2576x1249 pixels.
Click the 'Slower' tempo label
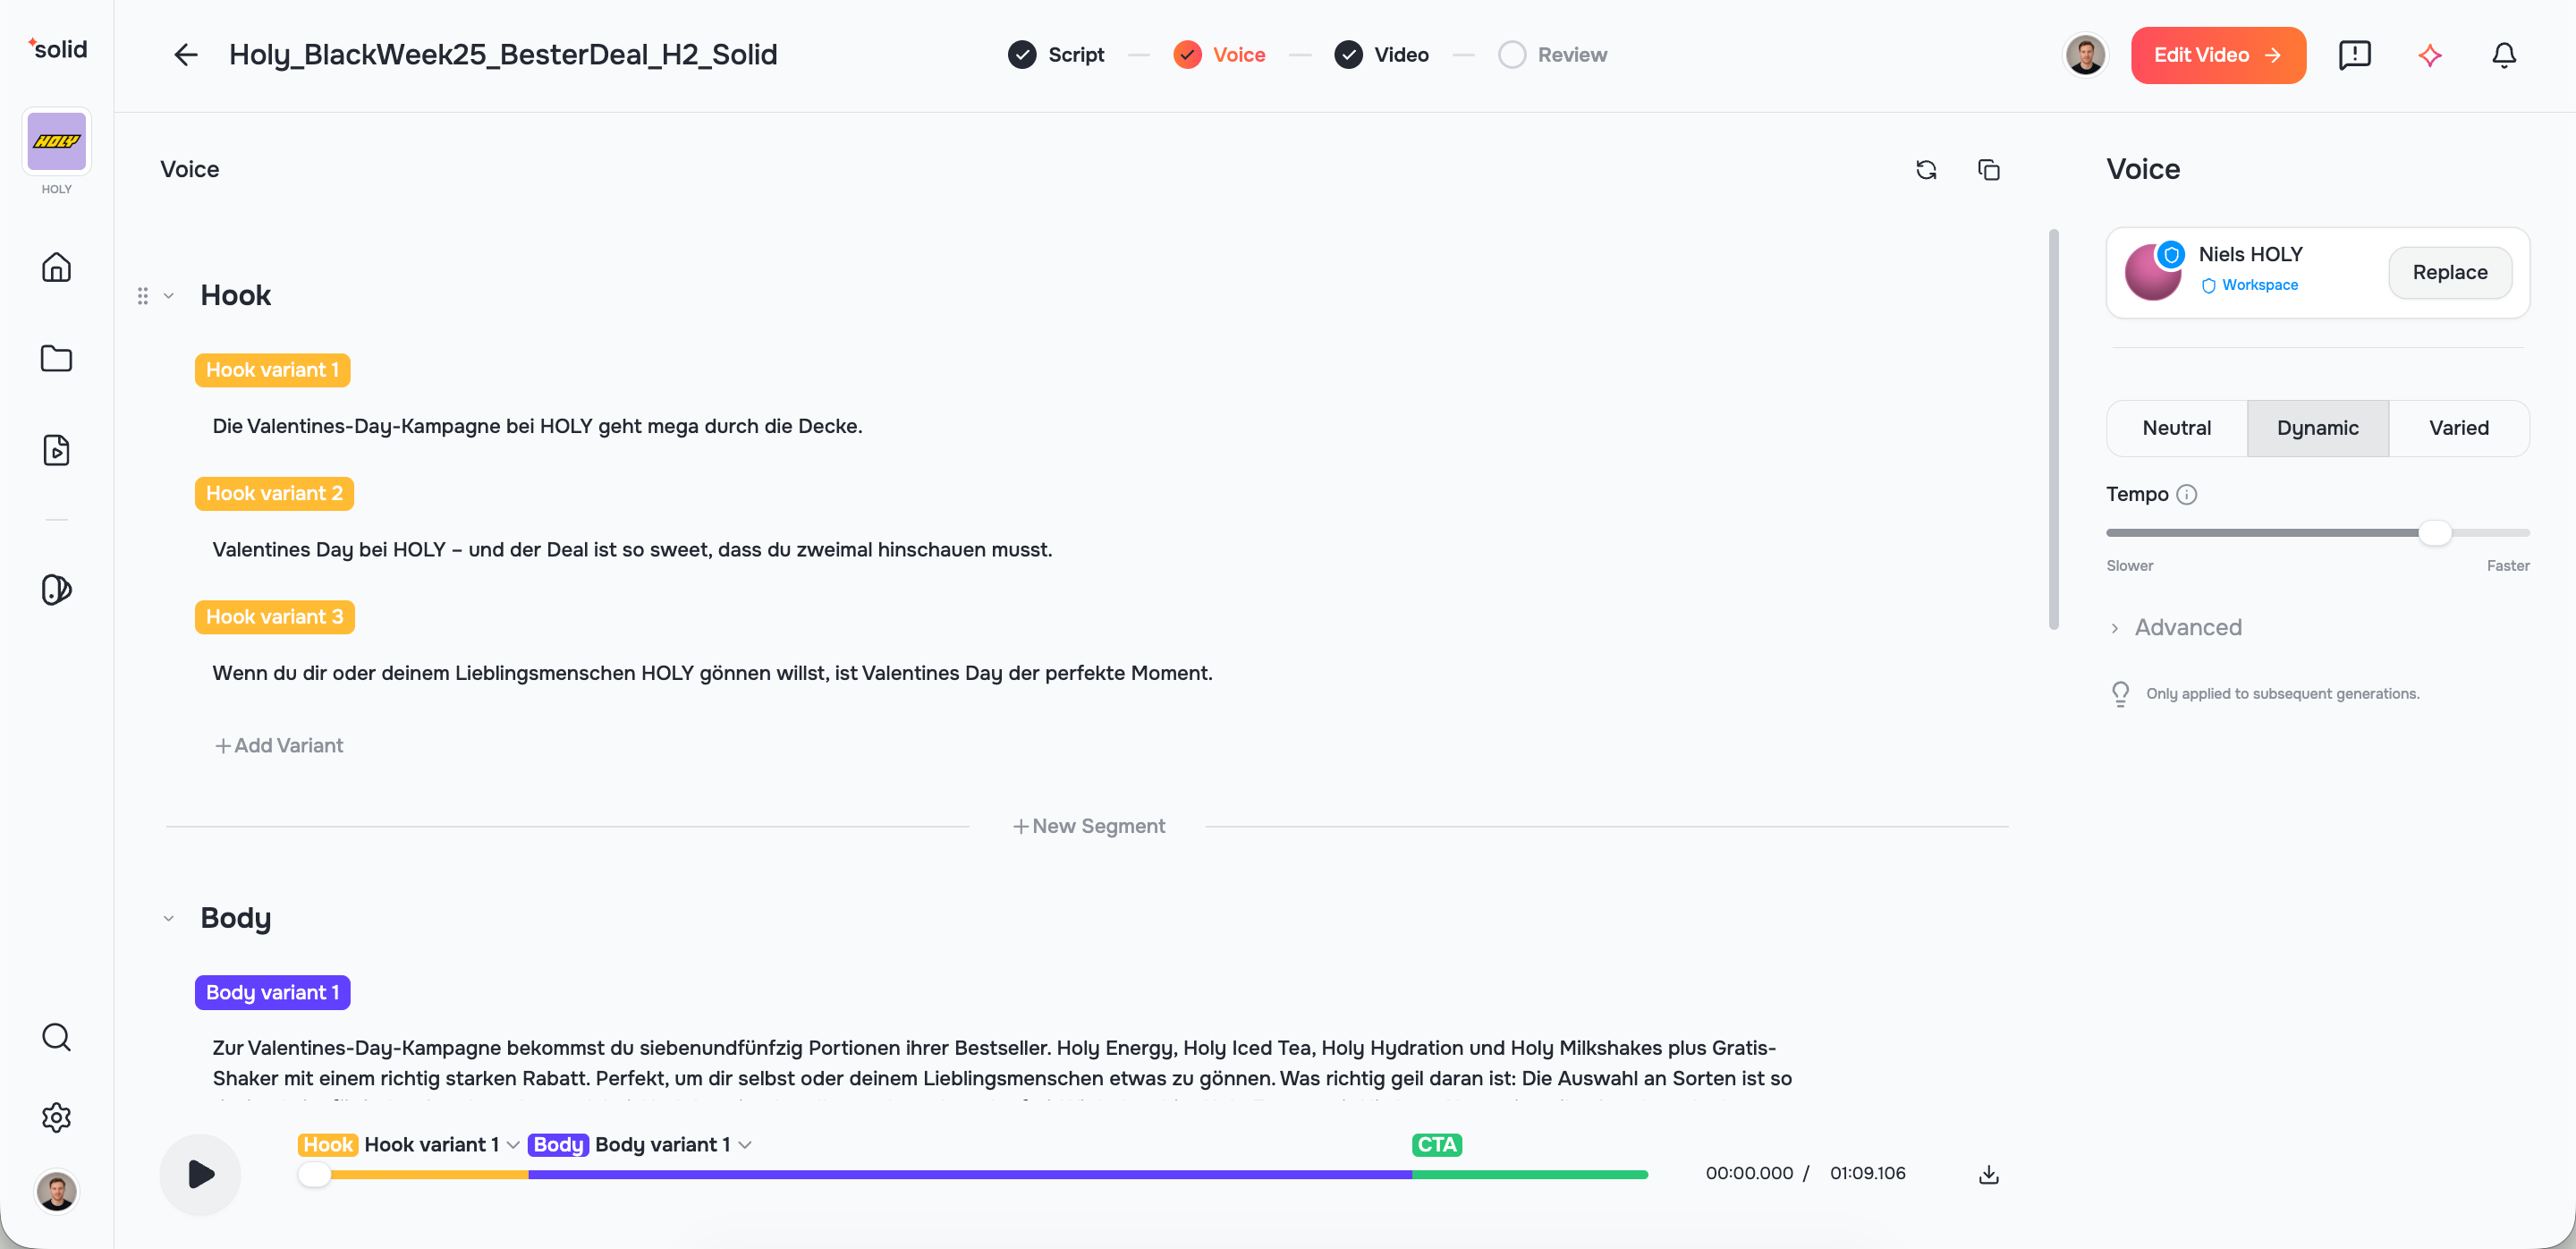(x=2130, y=566)
